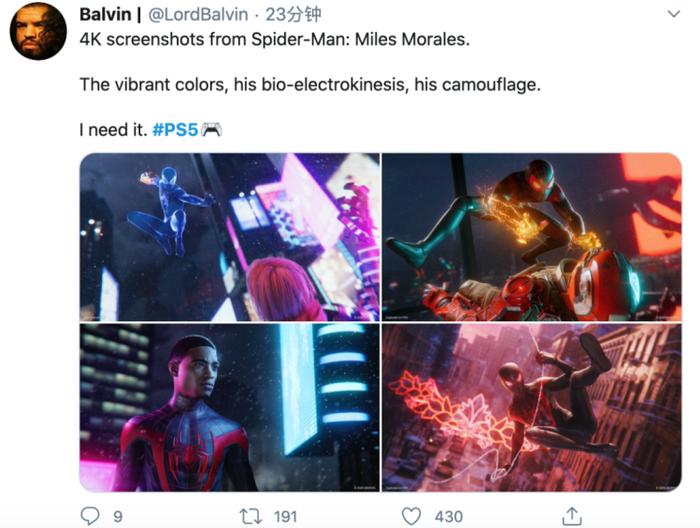Viewport: 700px width, 528px height.
Task: Click the tweet text about 4K screenshots
Action: pos(275,39)
